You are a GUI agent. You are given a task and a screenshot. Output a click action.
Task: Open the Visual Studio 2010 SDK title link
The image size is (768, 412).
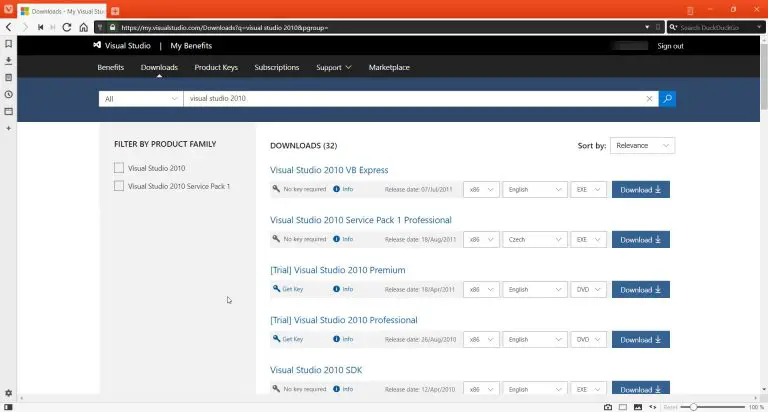click(316, 370)
